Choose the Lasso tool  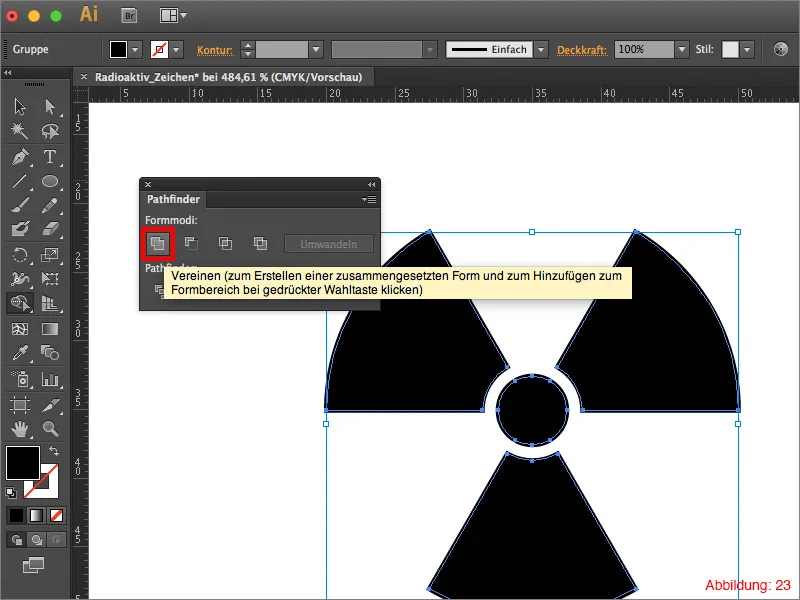[50, 131]
